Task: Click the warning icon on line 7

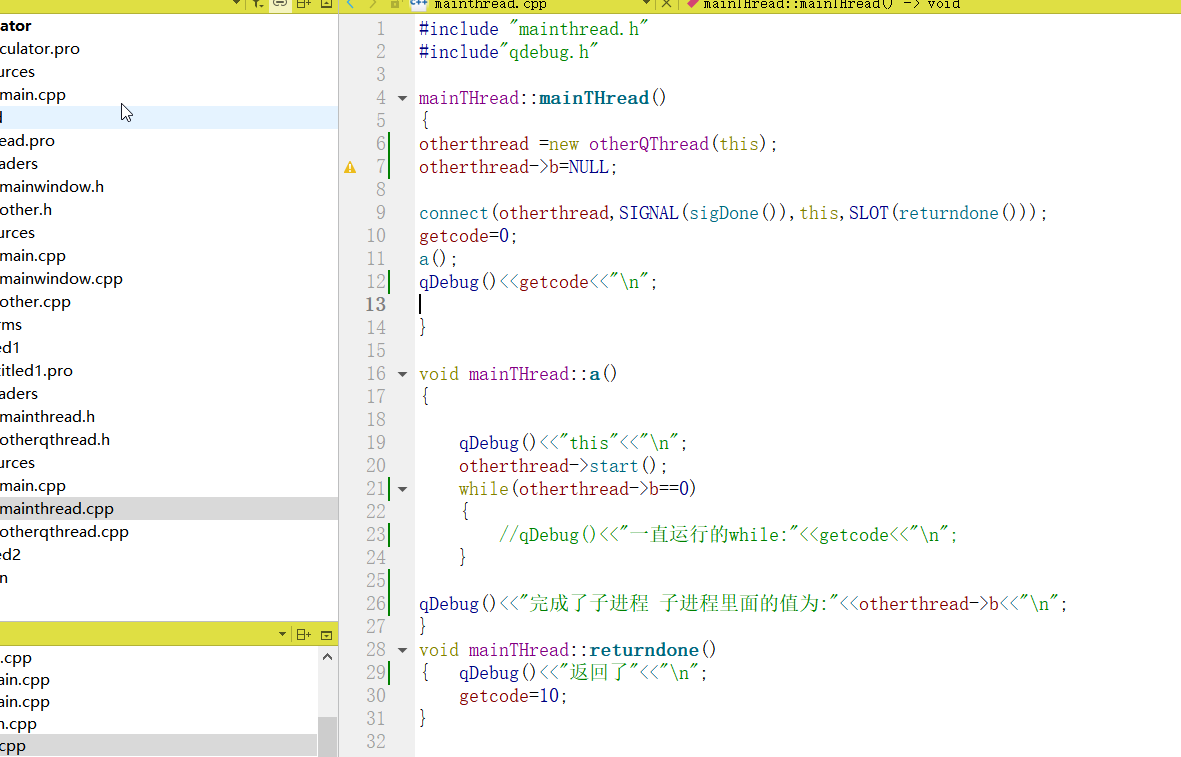Action: pos(350,167)
